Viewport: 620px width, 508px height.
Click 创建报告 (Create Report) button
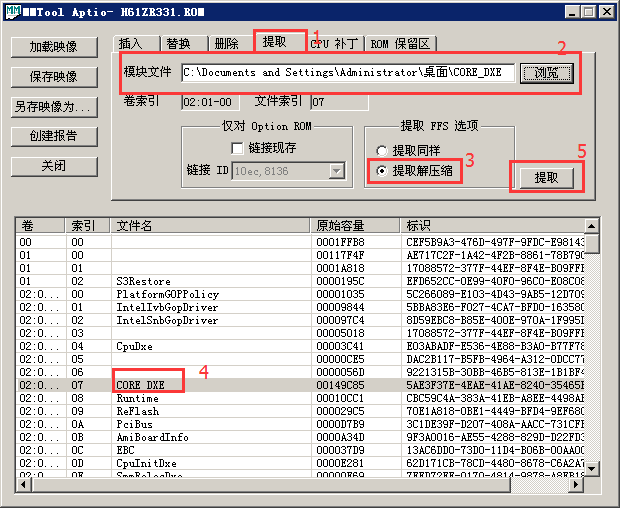point(54,136)
